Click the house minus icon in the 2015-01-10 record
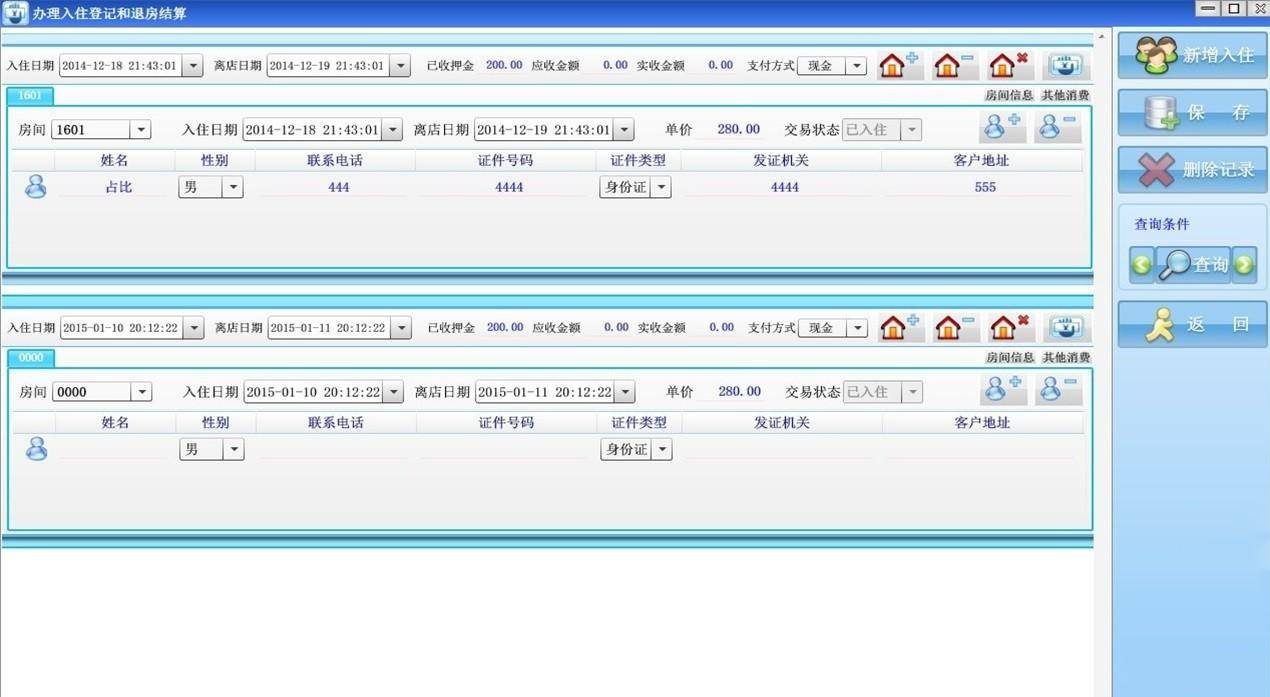This screenshot has height=697, width=1270. click(956, 327)
